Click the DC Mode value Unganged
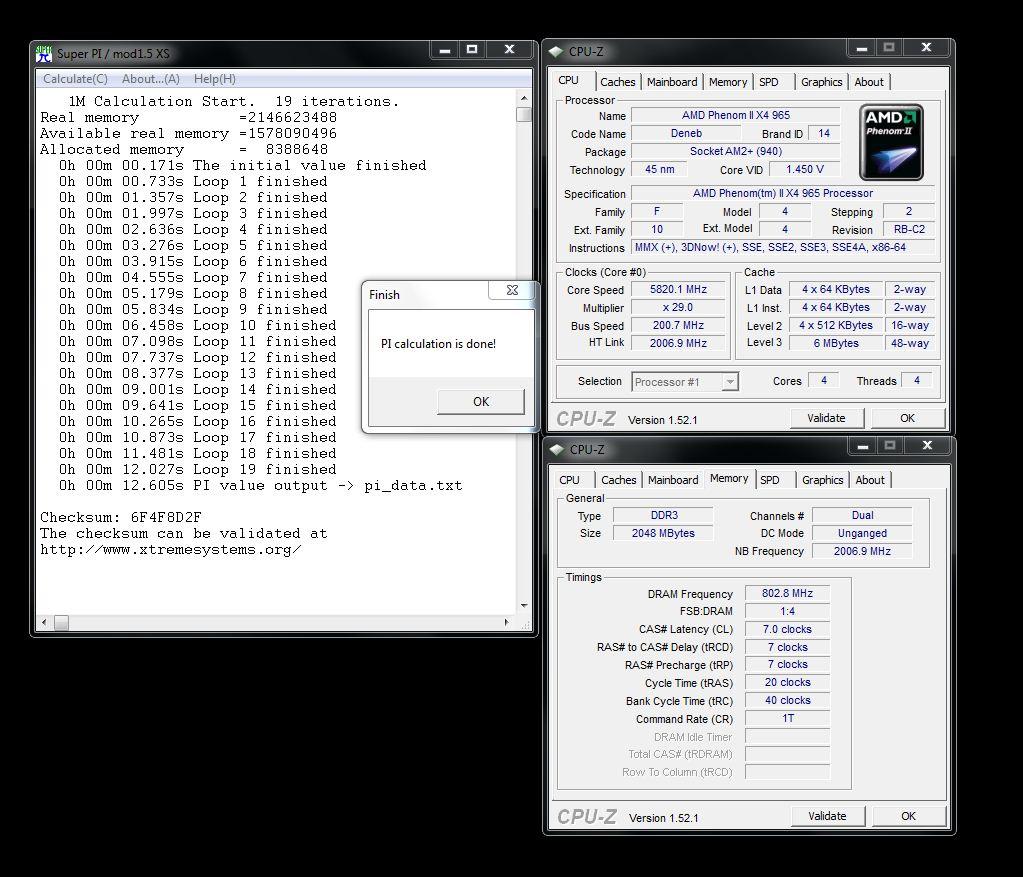The height and width of the screenshot is (877, 1023). (x=862, y=533)
